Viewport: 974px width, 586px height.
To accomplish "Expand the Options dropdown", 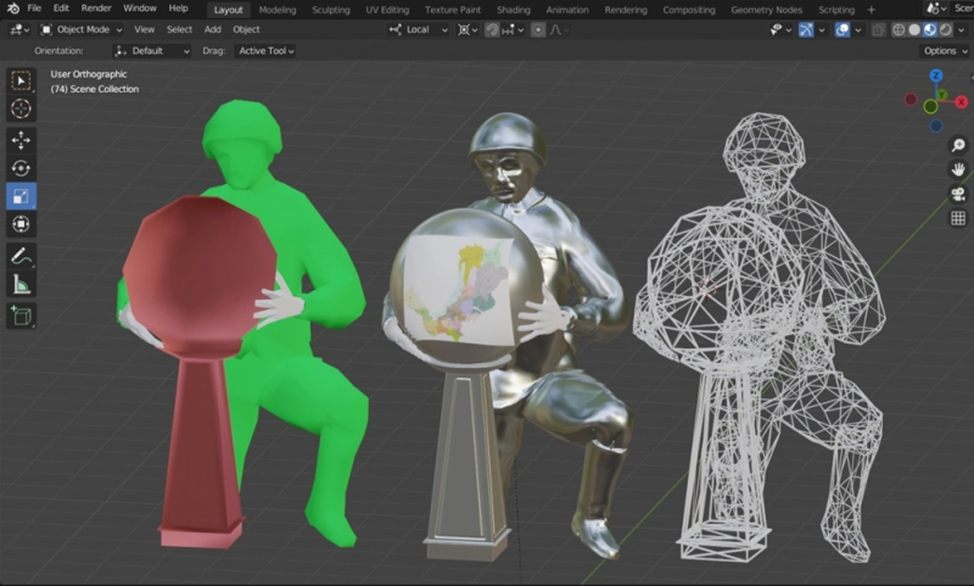I will (945, 51).
